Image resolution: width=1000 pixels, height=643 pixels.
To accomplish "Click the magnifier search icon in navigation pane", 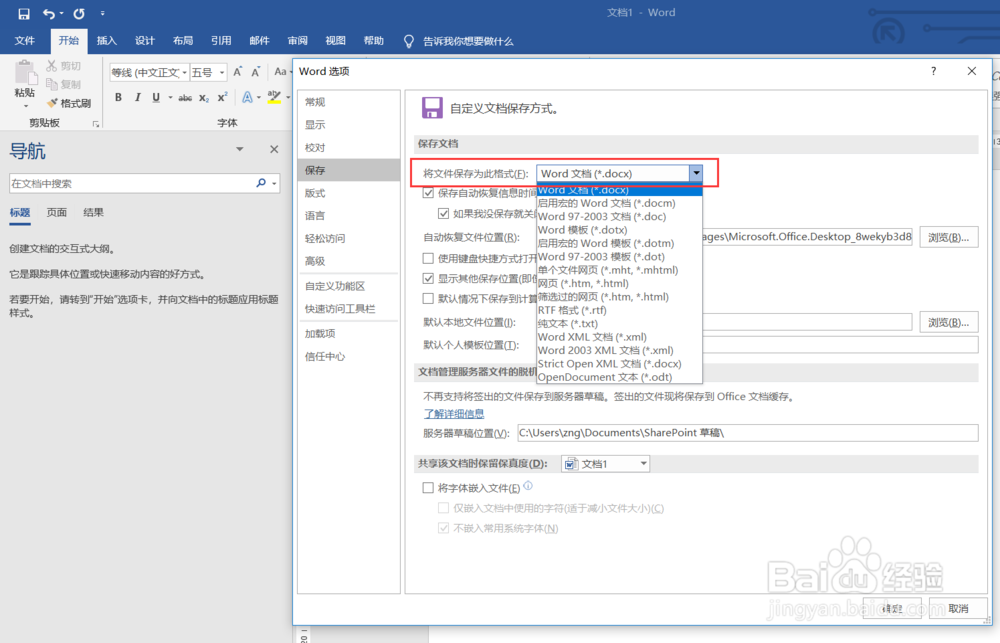I will pyautogui.click(x=260, y=183).
